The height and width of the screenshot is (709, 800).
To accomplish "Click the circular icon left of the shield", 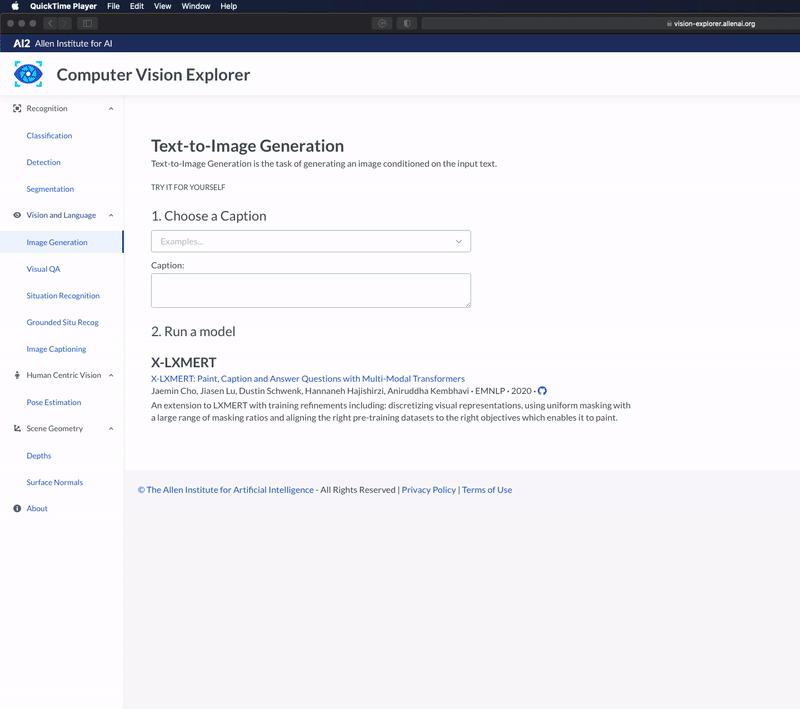I will 382,23.
